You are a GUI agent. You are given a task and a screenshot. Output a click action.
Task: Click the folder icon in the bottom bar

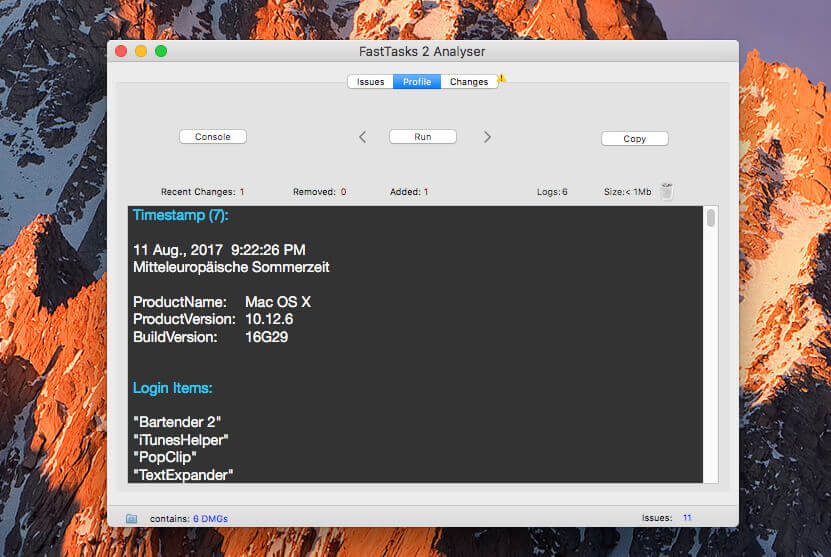coord(131,518)
